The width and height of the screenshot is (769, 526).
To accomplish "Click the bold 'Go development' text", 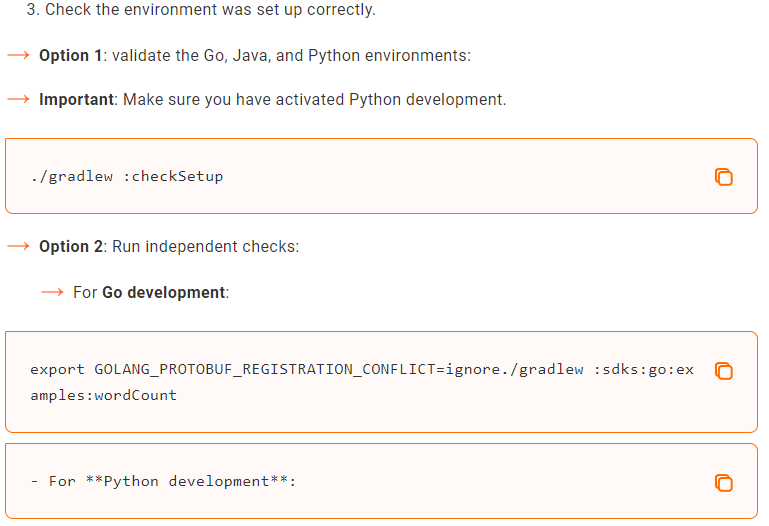I will [x=163, y=293].
